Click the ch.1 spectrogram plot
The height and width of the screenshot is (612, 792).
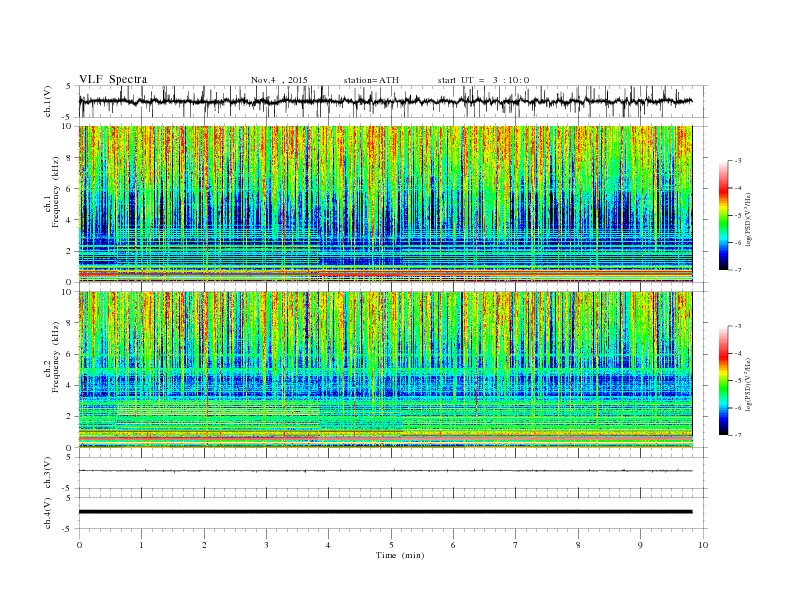pyautogui.click(x=385, y=204)
